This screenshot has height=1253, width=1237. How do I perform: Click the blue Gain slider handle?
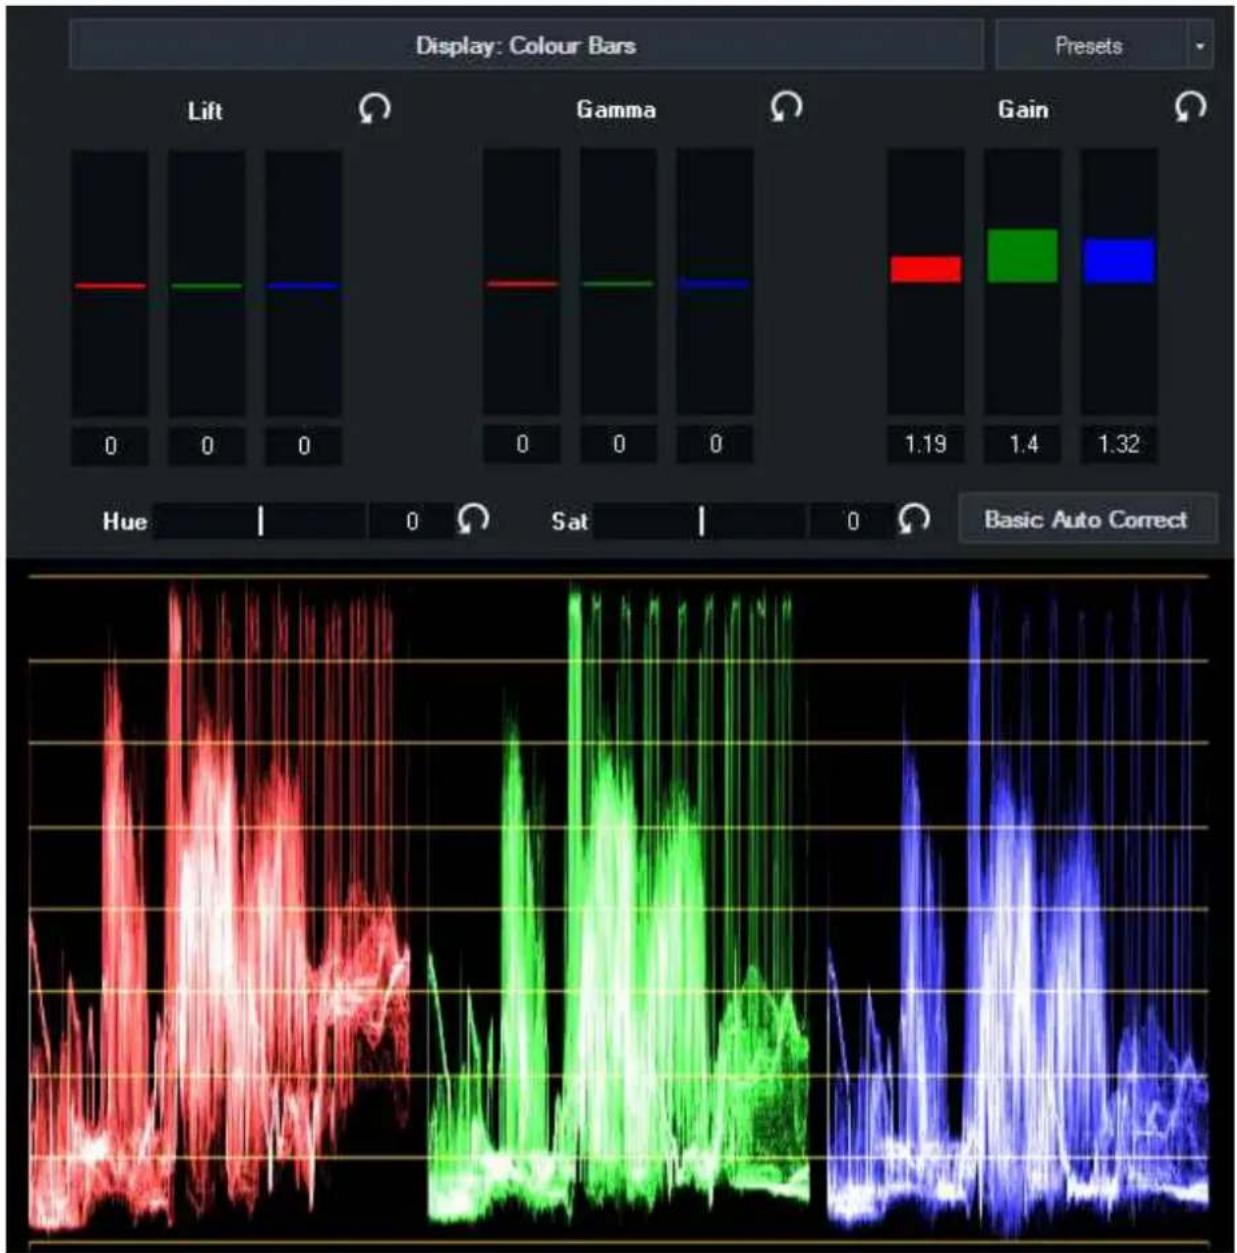point(1119,260)
